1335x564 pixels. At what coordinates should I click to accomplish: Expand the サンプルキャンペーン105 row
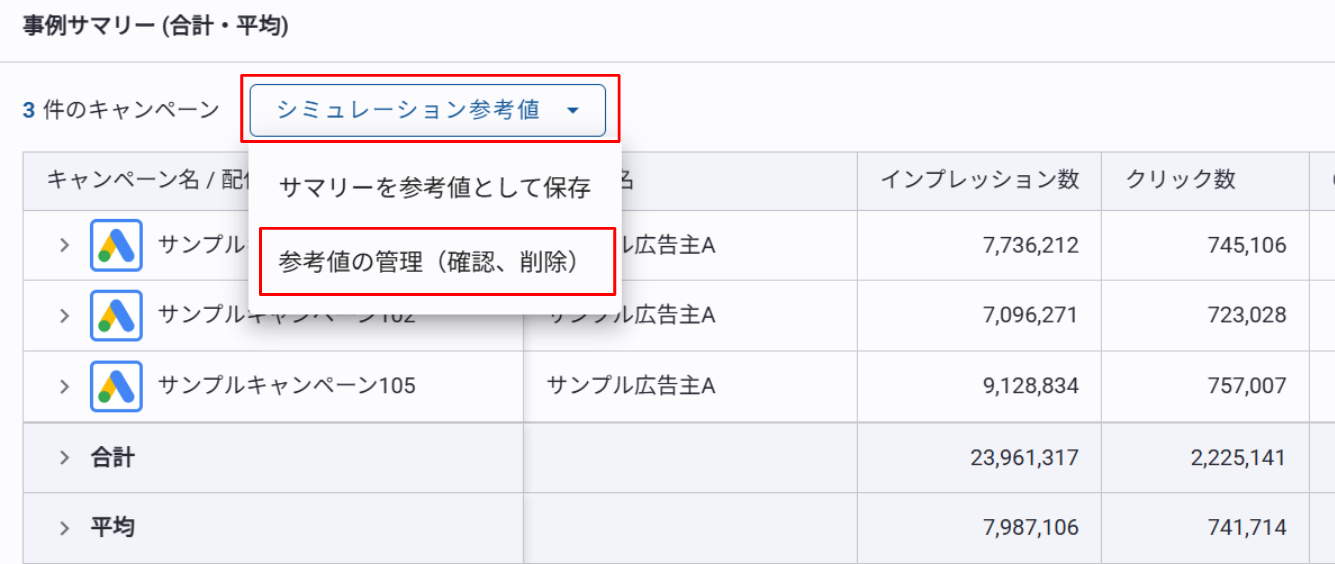64,386
